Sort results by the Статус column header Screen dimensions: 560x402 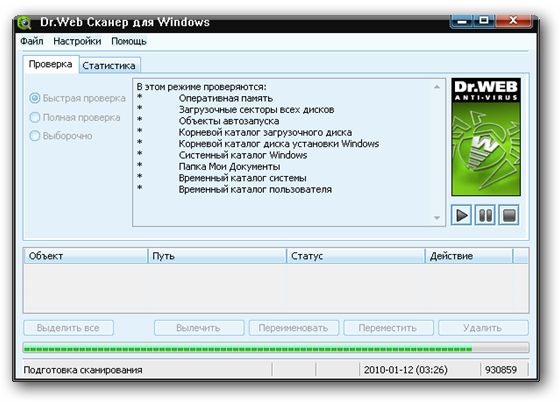[x=356, y=256]
